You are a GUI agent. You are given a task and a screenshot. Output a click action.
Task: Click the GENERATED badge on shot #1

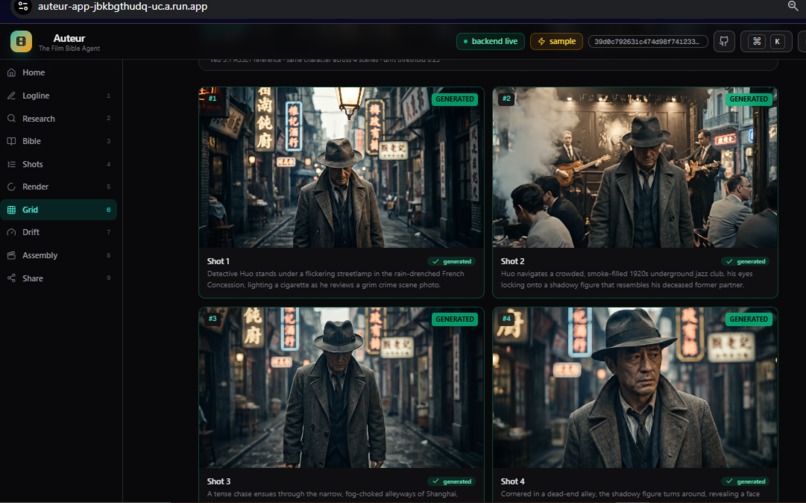[454, 99]
